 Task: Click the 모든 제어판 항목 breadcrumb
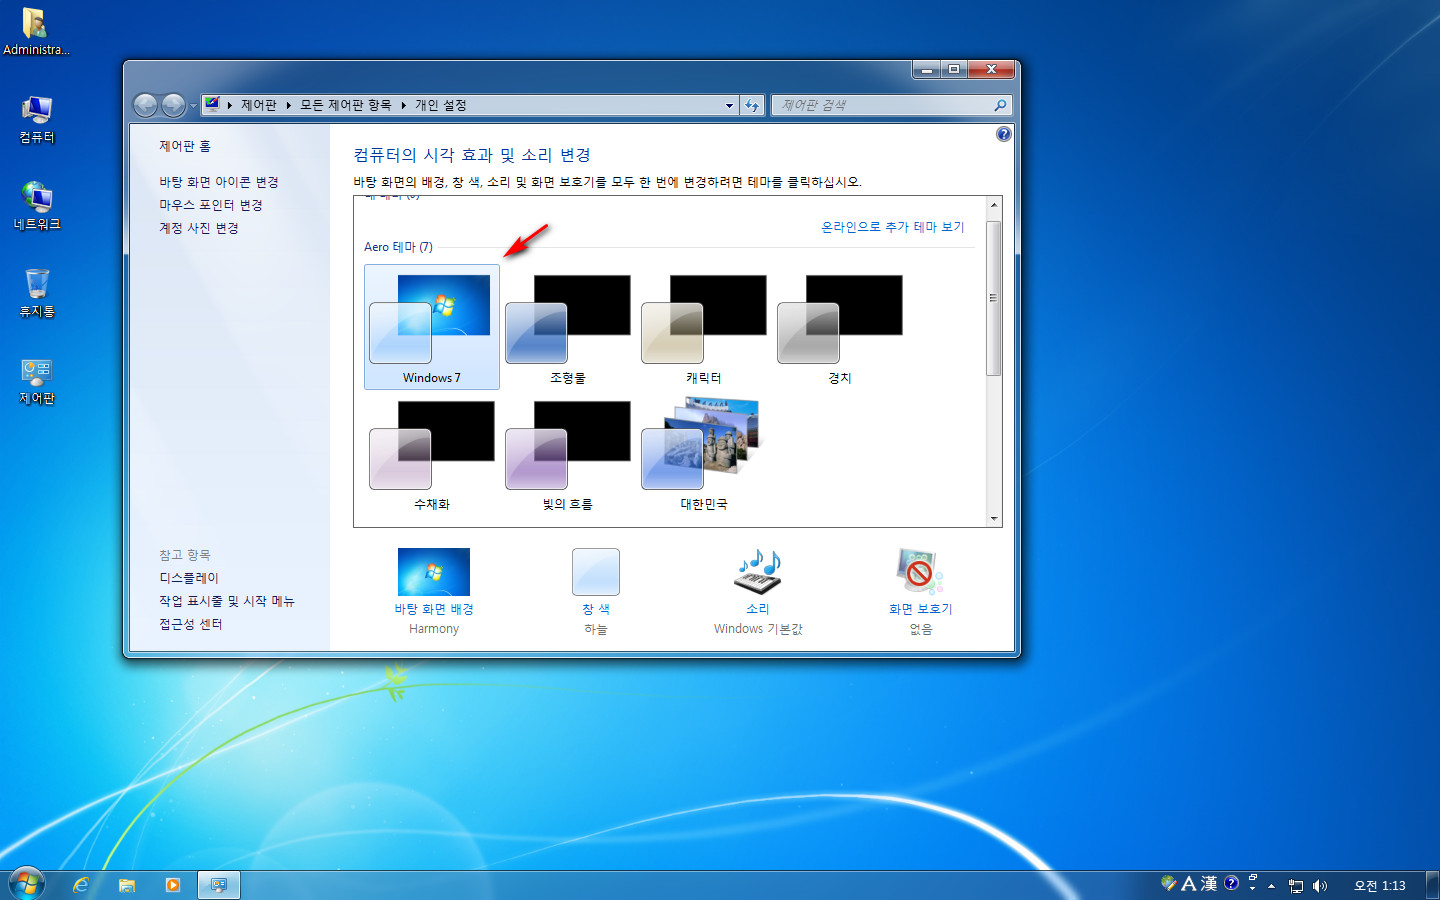tap(346, 105)
